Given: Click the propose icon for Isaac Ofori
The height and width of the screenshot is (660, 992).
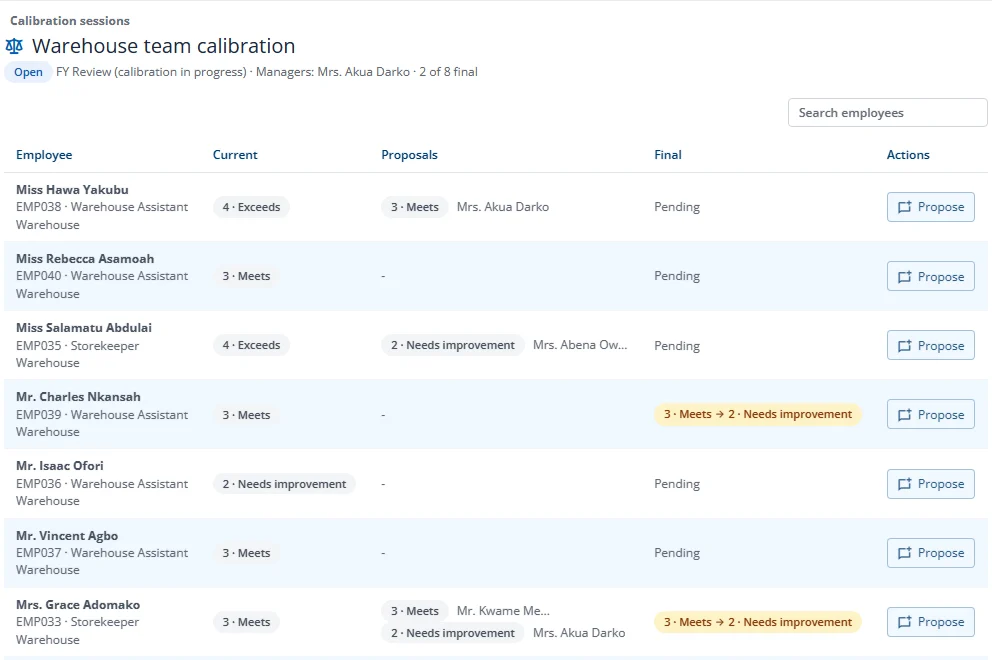Looking at the screenshot, I should tap(905, 483).
